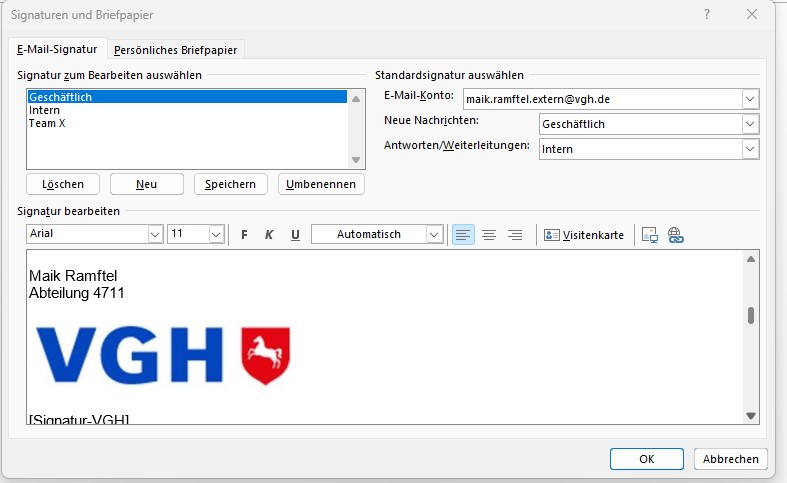
Task: Toggle underline formatting (U)
Action: [295, 234]
